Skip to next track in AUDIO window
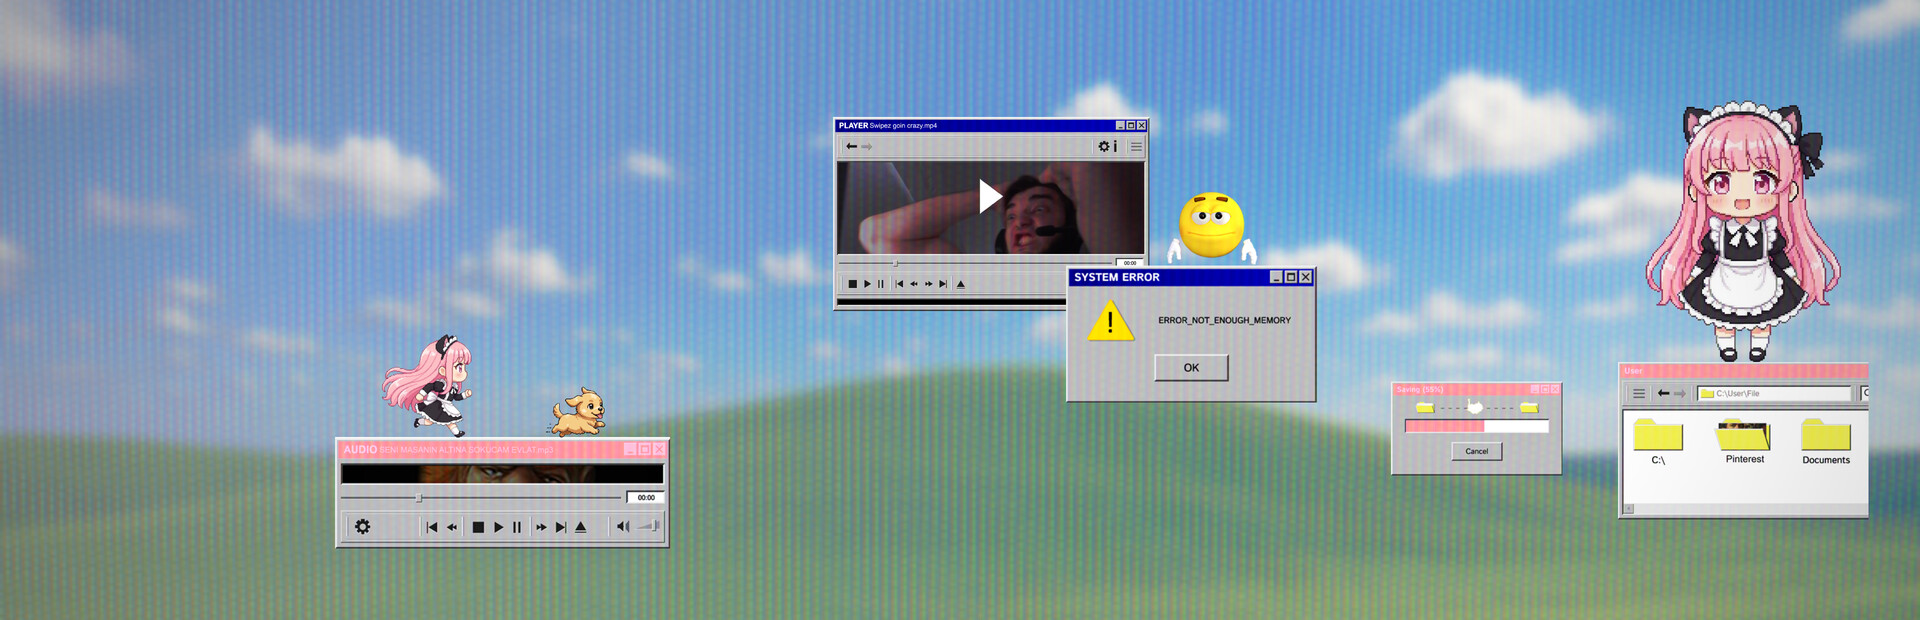Image resolution: width=1920 pixels, height=620 pixels. pyautogui.click(x=561, y=527)
